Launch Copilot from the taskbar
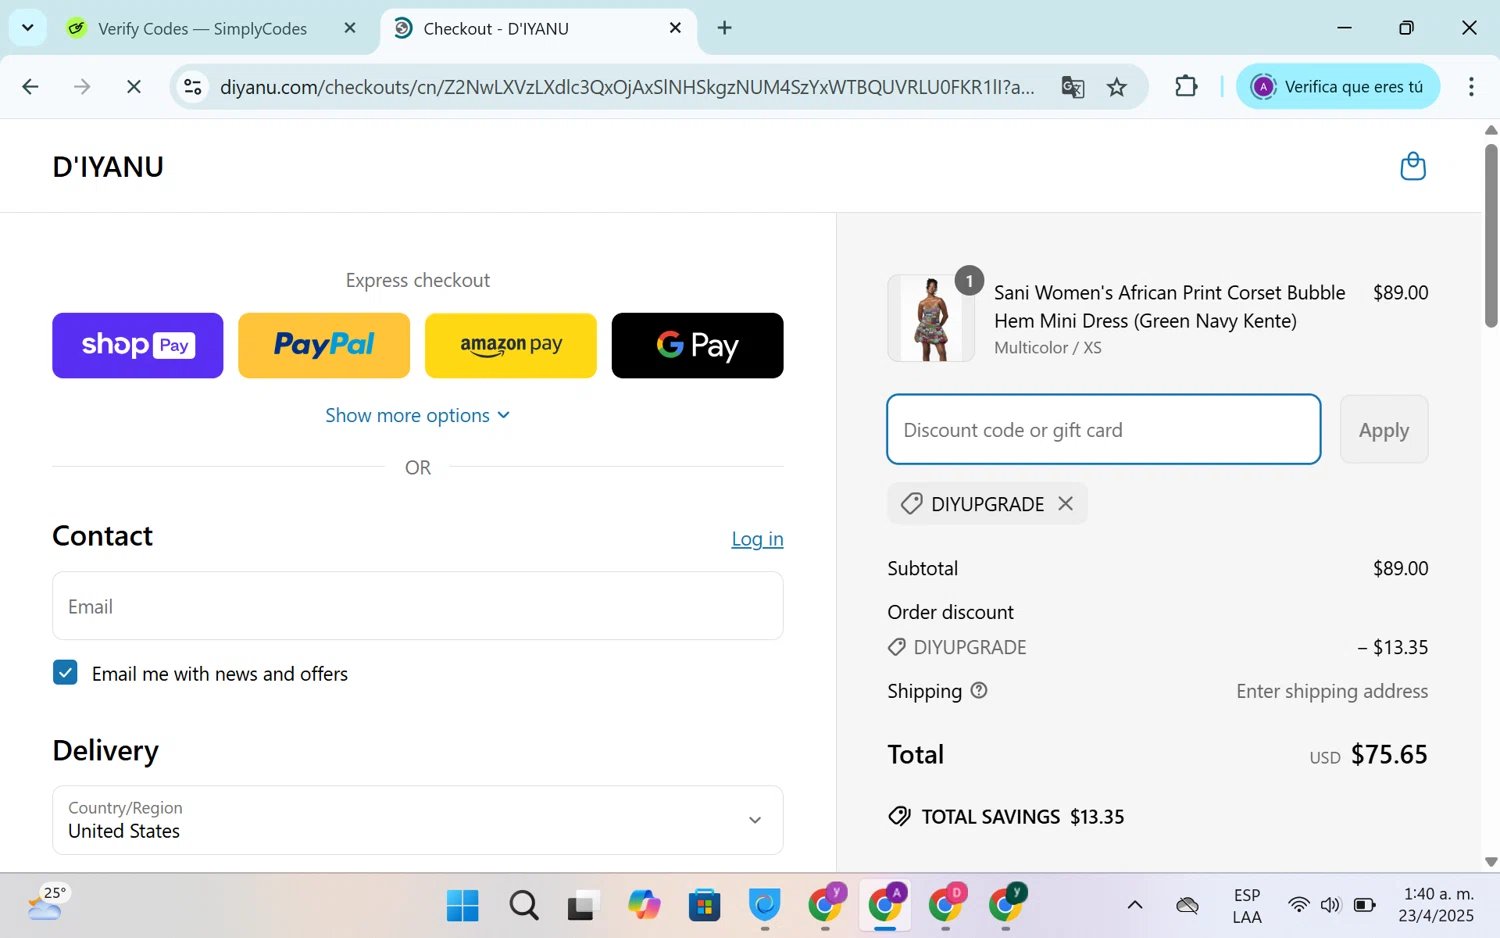Image resolution: width=1500 pixels, height=938 pixels. [x=644, y=905]
